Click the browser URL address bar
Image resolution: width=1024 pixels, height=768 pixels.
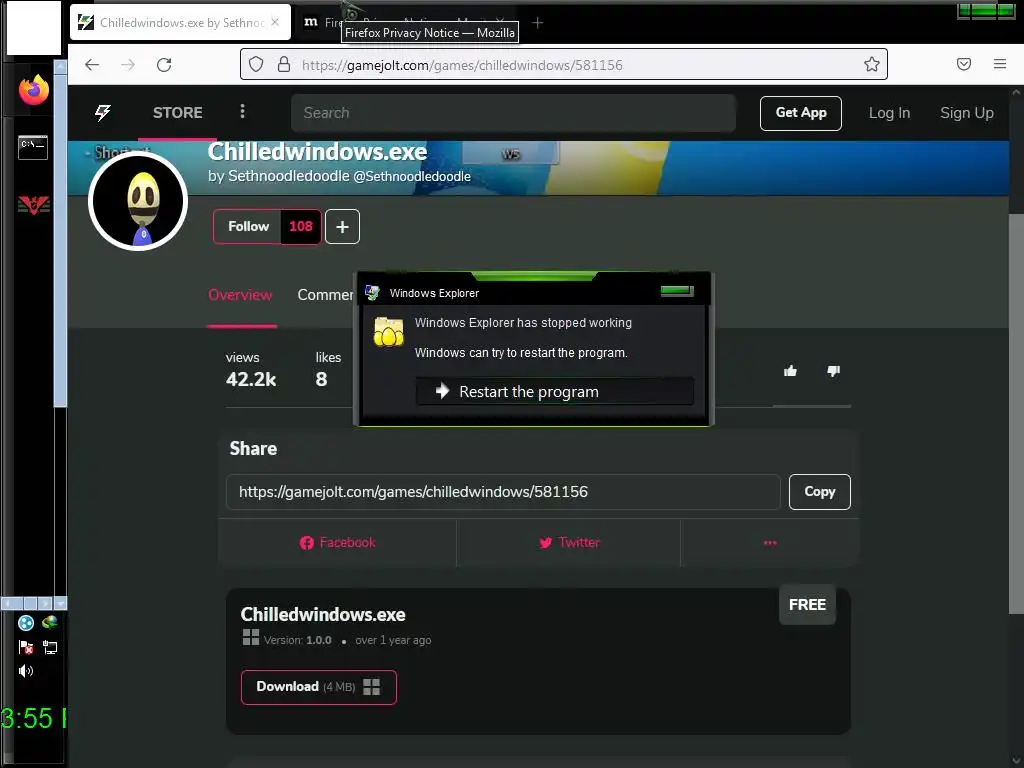tap(564, 64)
